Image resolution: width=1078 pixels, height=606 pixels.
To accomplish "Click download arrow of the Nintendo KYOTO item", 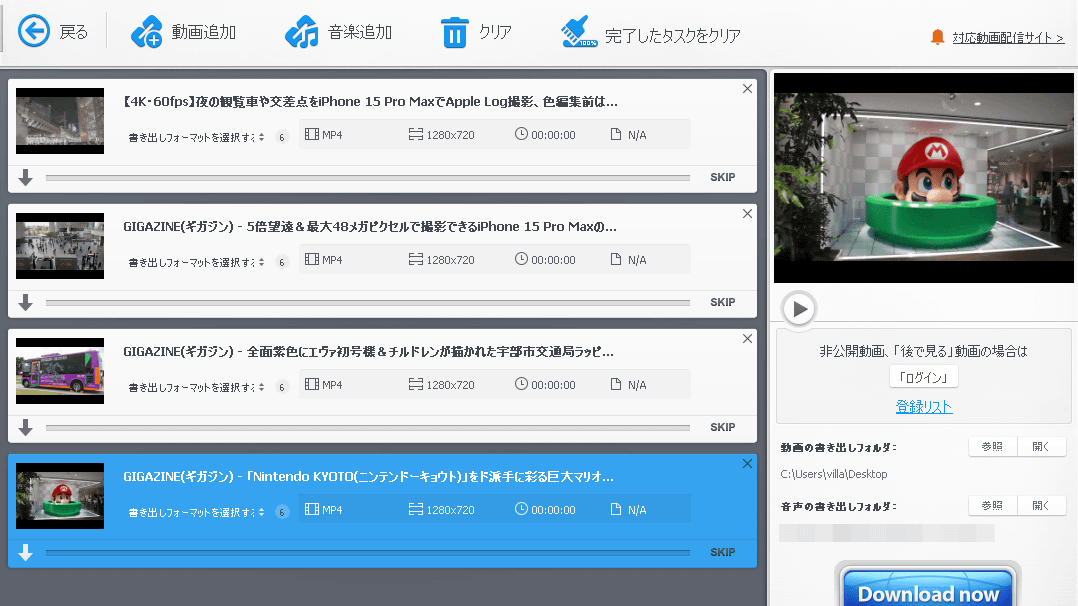I will coord(26,552).
